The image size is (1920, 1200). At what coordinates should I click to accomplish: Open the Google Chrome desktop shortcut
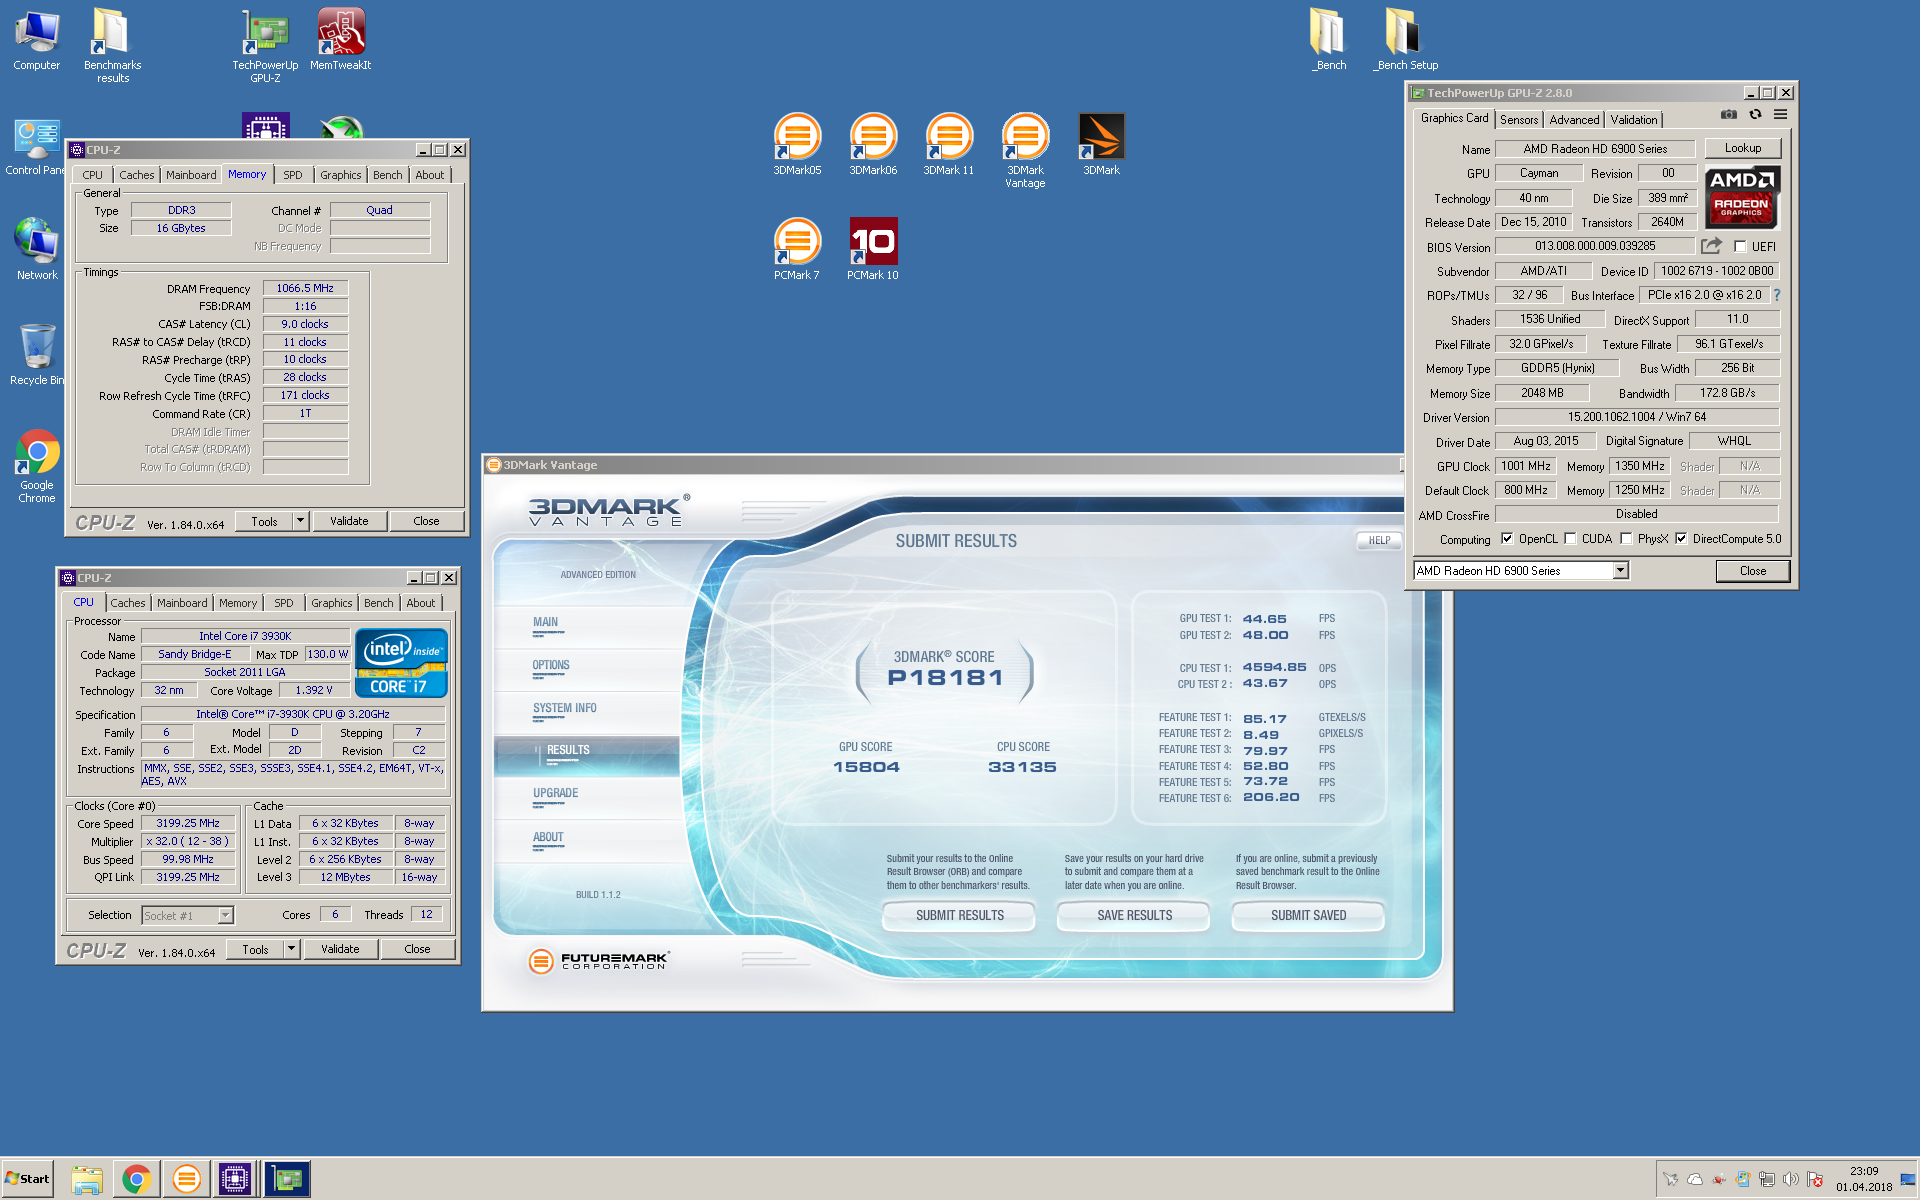[x=37, y=466]
